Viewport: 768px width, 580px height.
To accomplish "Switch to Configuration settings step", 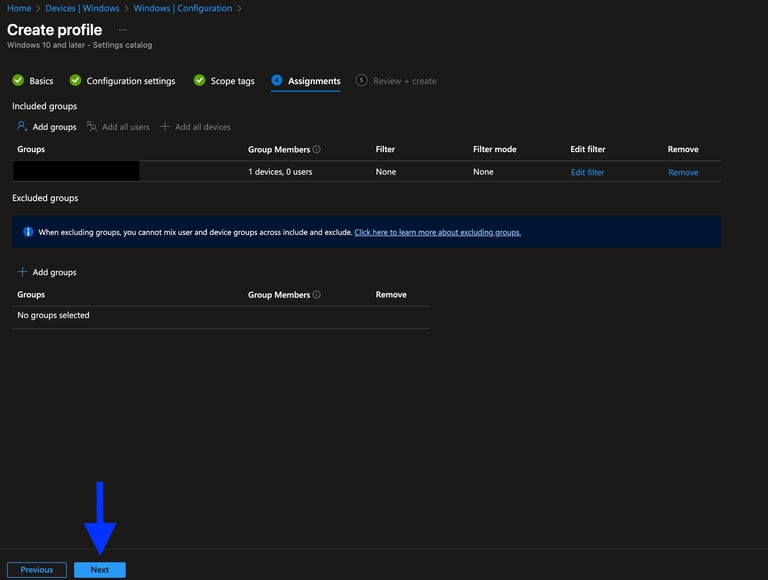I will tap(130, 81).
